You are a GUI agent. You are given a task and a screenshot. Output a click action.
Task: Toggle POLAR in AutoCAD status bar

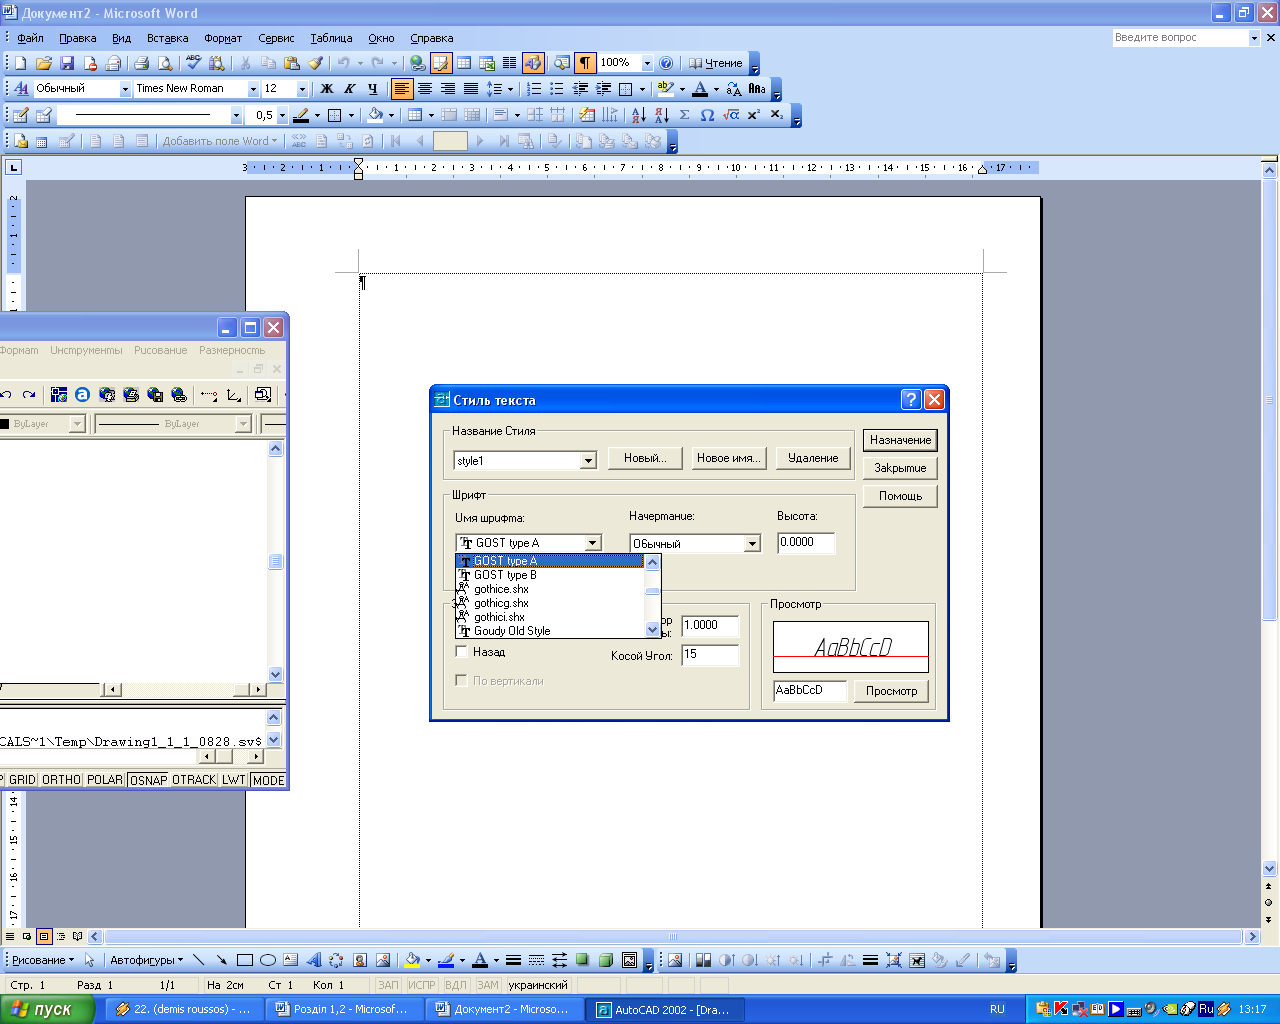[105, 780]
